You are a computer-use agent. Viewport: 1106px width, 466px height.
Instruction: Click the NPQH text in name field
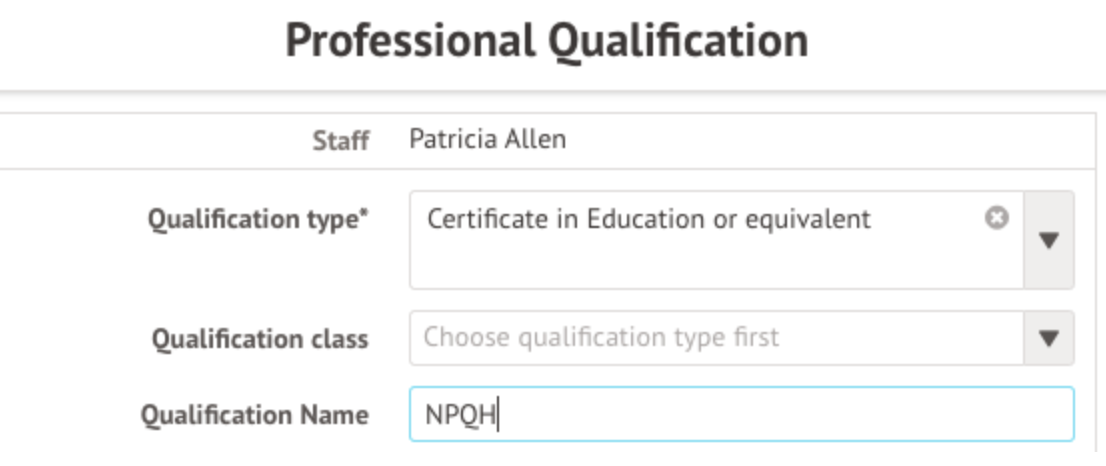coord(460,415)
